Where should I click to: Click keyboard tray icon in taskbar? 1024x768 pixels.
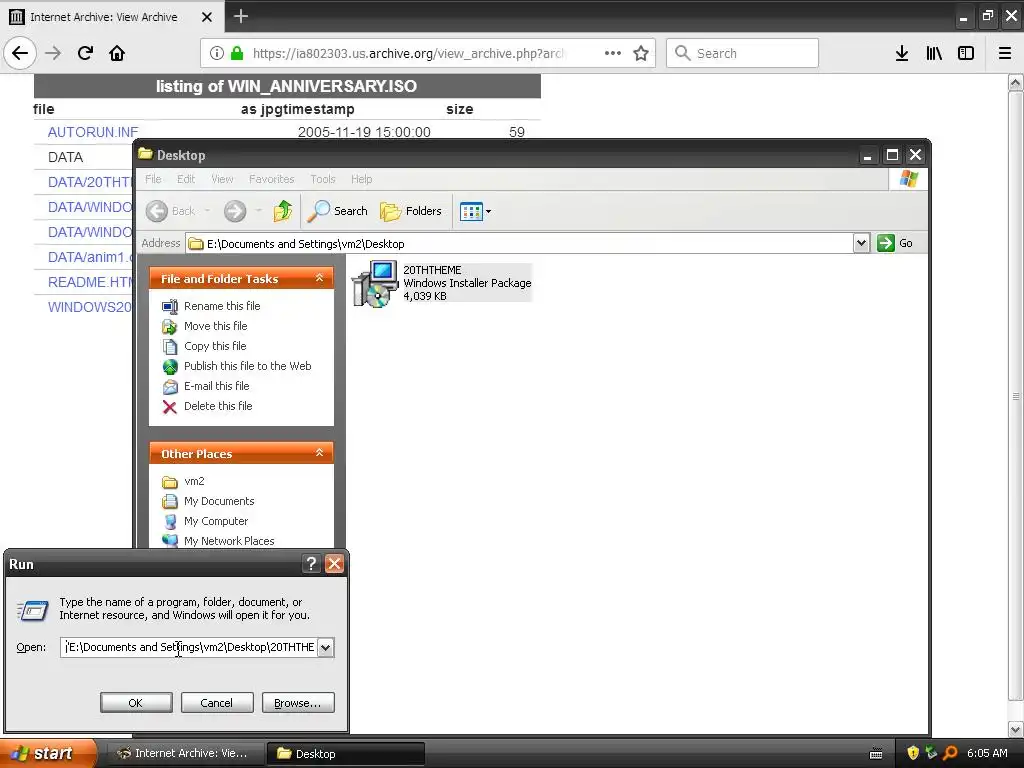pyautogui.click(x=876, y=754)
